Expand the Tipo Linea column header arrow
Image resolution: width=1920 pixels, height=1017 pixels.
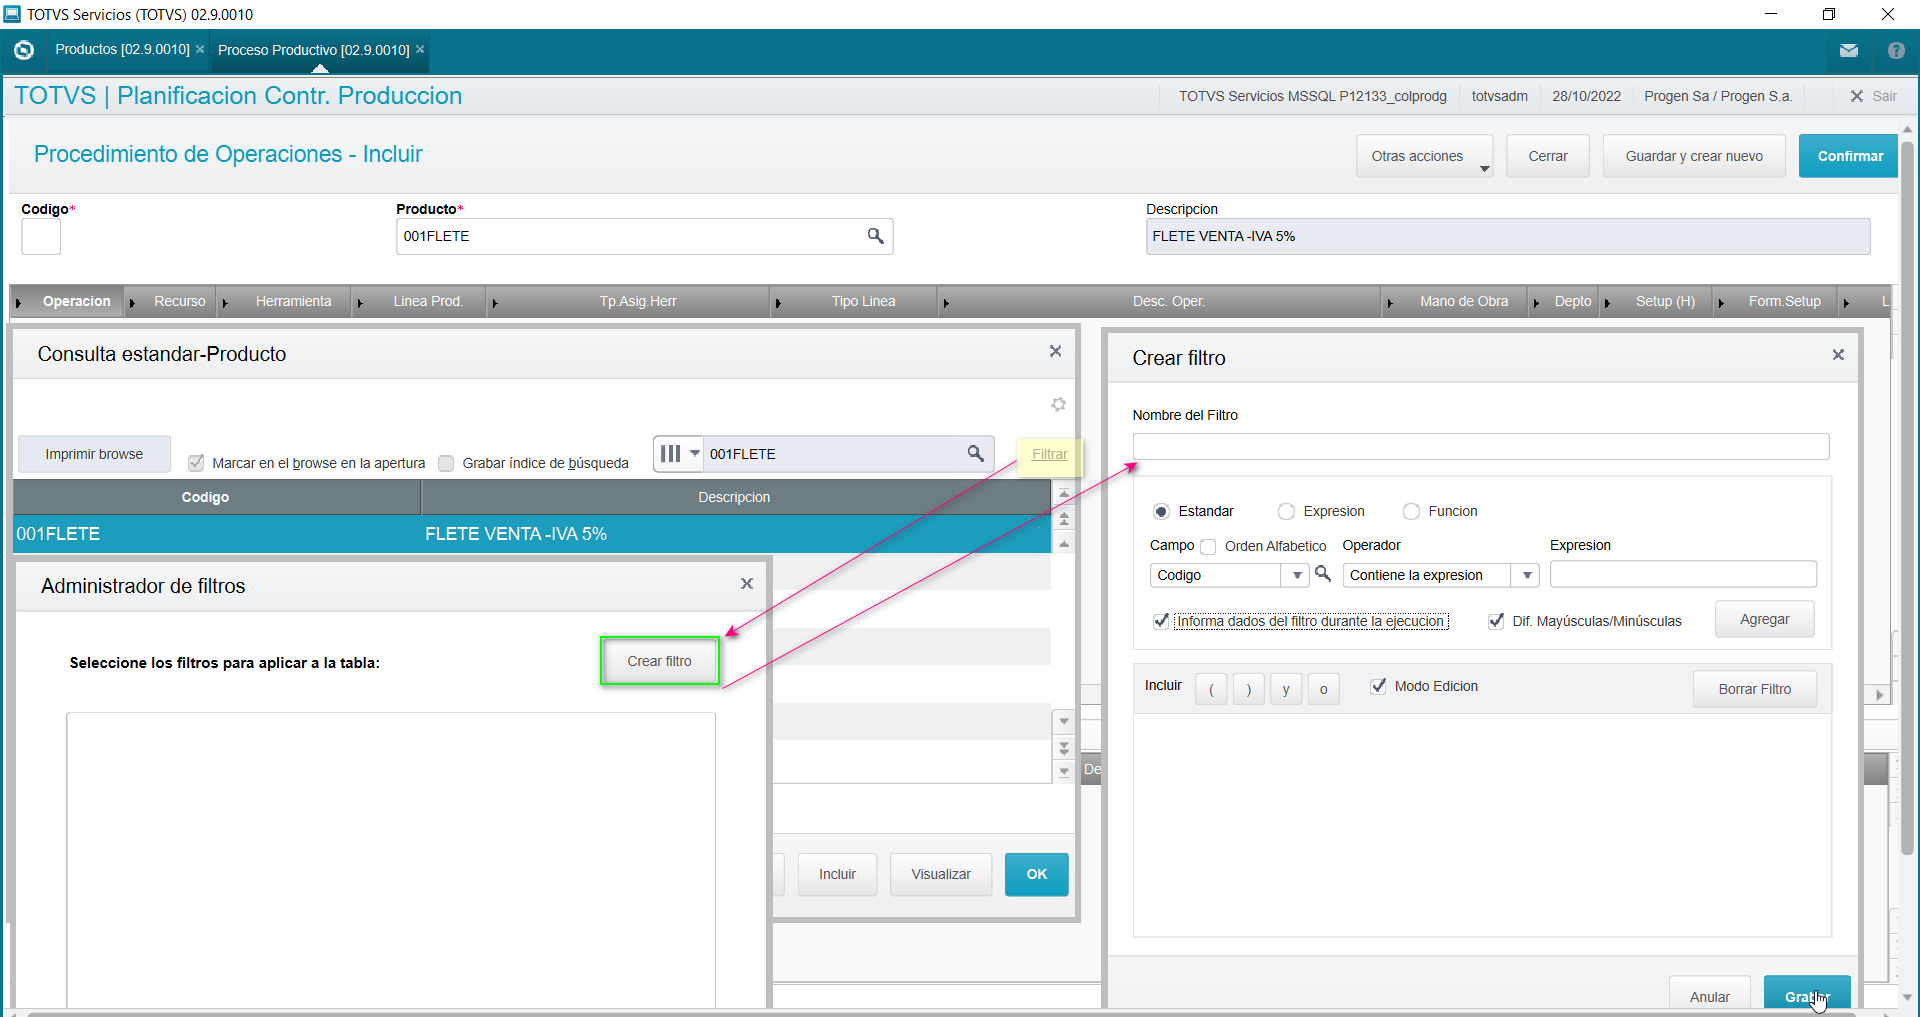[x=778, y=303]
